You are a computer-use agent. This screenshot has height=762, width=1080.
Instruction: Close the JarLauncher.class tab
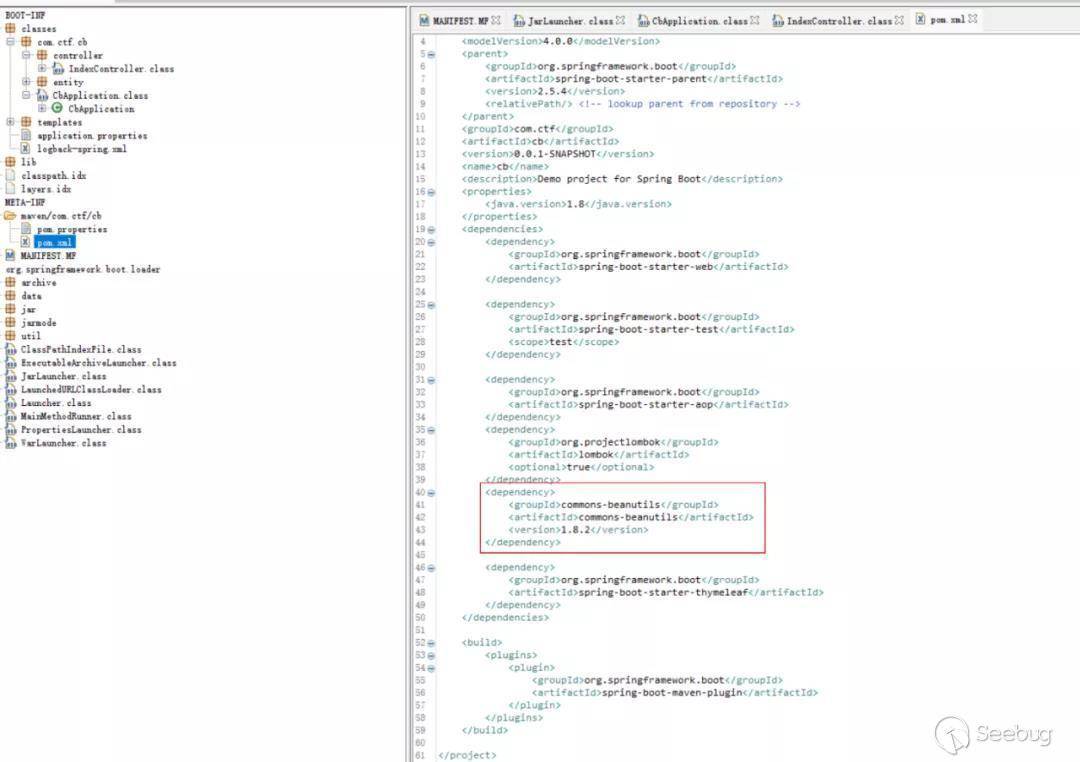621,20
